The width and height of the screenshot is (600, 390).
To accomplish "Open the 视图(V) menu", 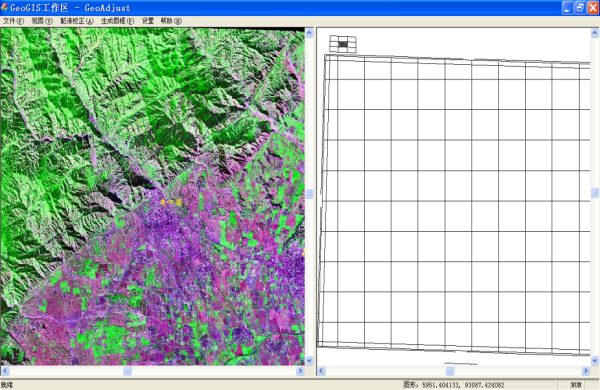I will [42, 21].
